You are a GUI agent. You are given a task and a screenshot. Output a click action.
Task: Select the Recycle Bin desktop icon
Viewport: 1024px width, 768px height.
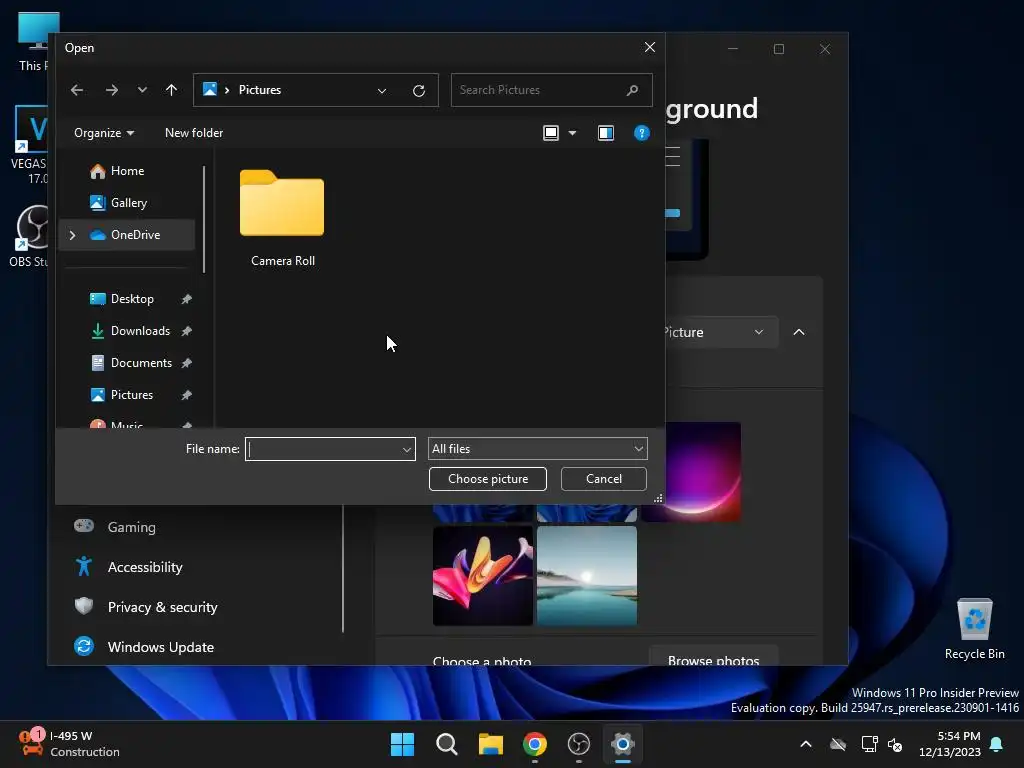tap(974, 630)
